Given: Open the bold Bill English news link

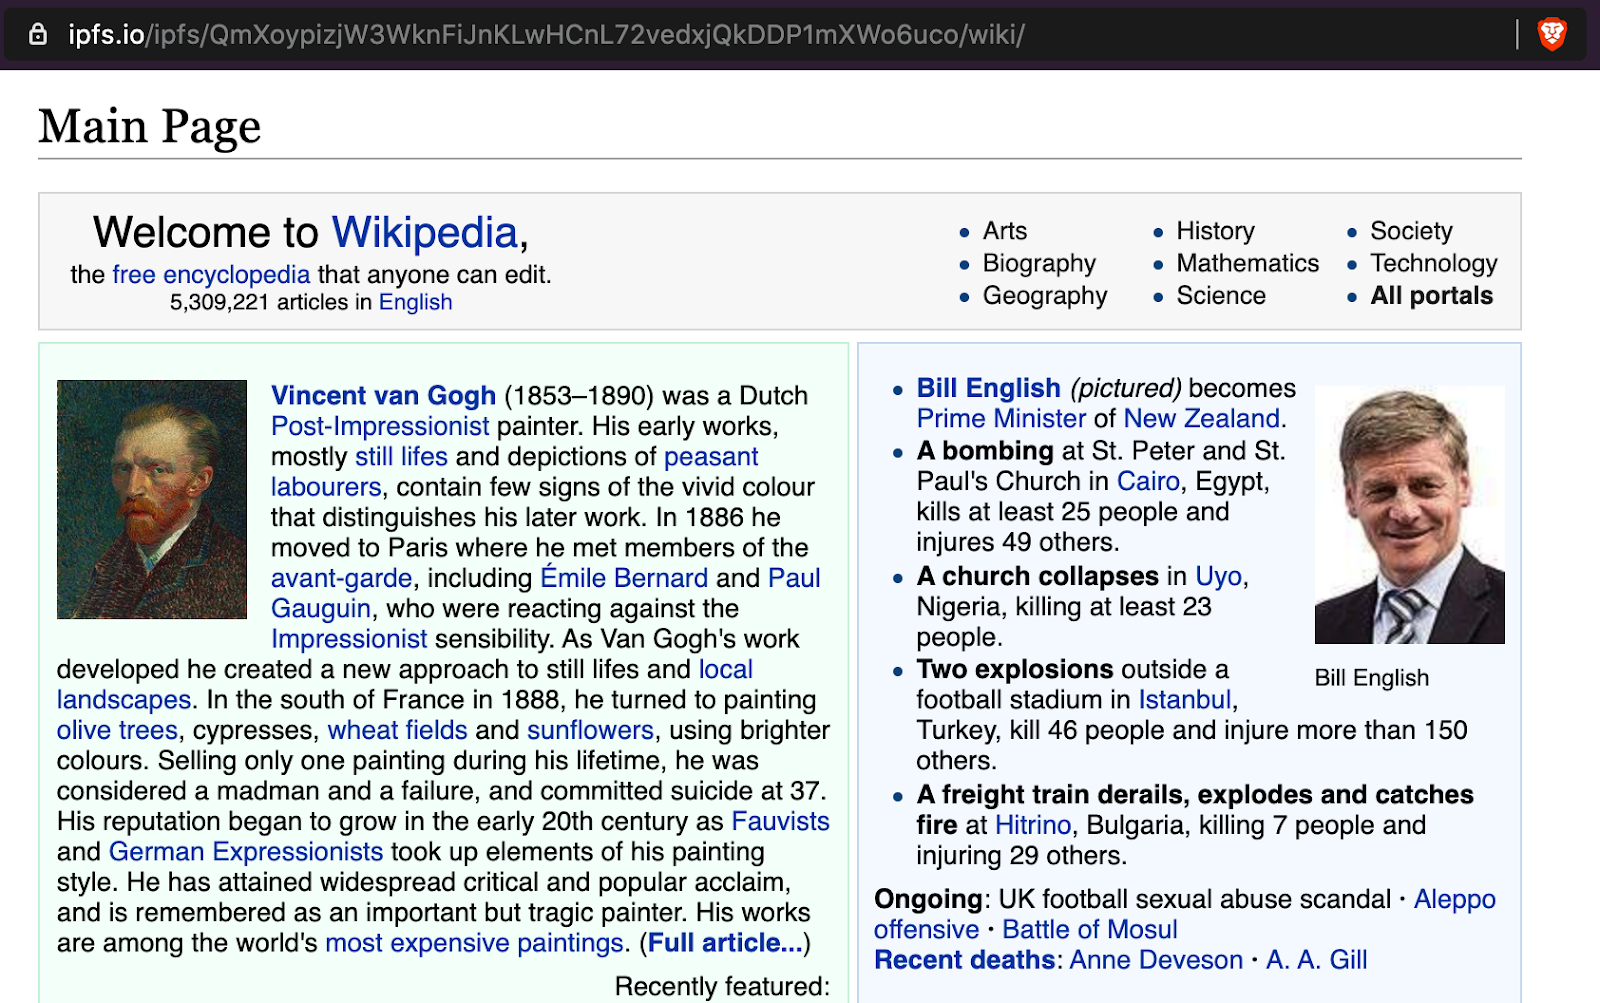Looking at the screenshot, I should [x=988, y=388].
